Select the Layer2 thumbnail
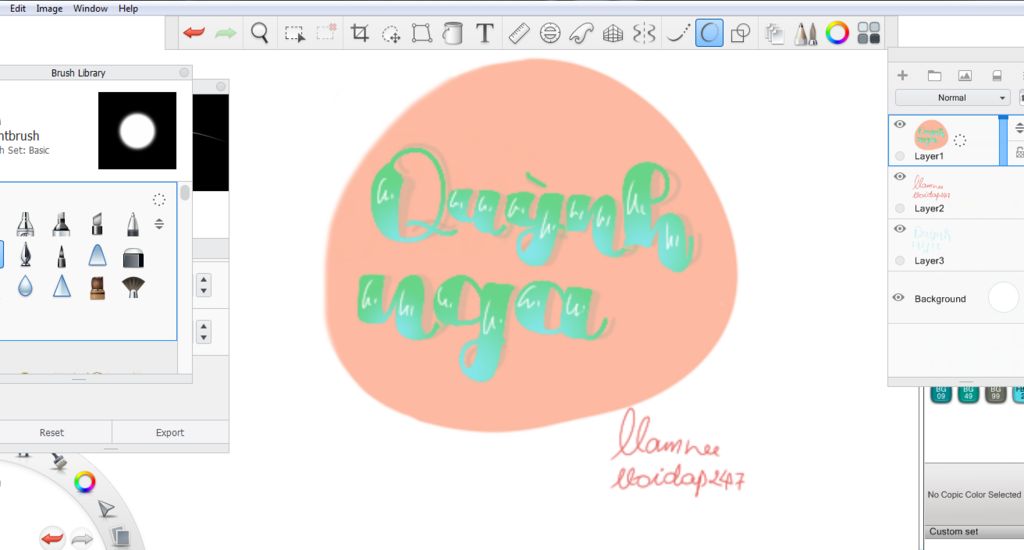 coord(931,187)
